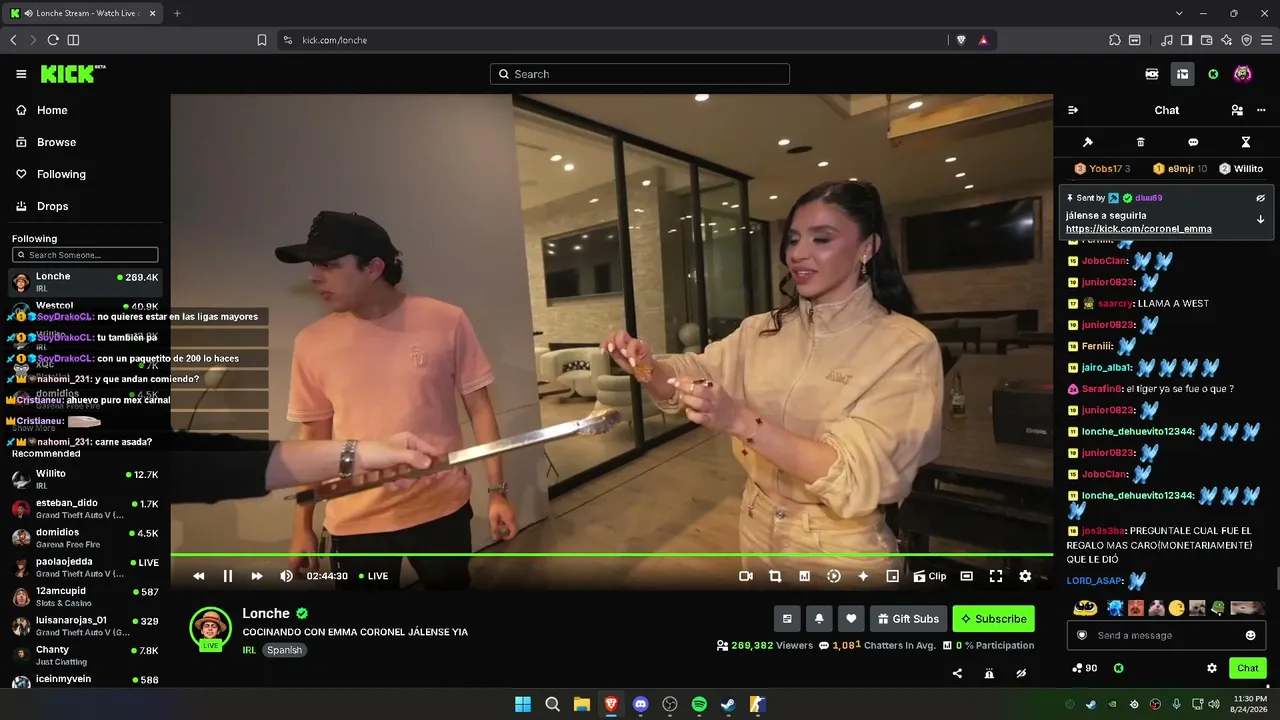
Task: Open chat settings gear below message box
Action: click(1212, 668)
